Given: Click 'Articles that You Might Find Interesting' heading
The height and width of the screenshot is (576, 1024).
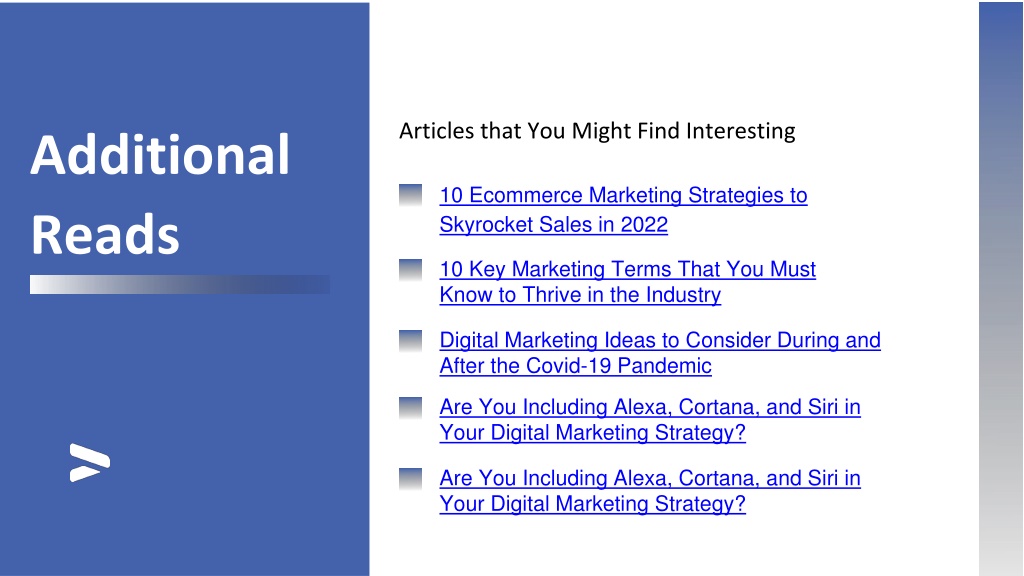Looking at the screenshot, I should pyautogui.click(x=597, y=131).
